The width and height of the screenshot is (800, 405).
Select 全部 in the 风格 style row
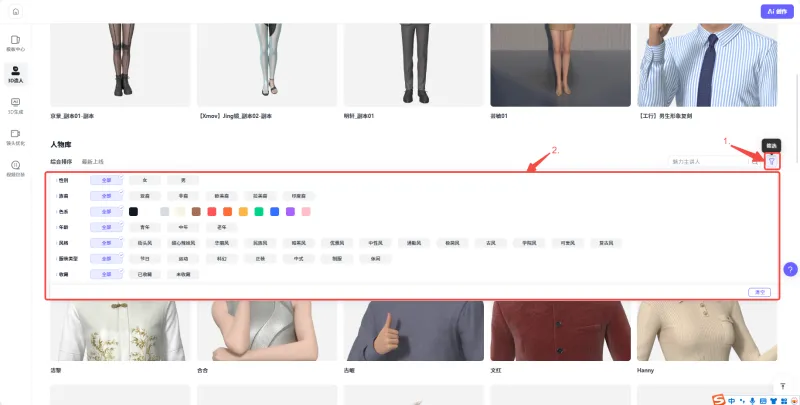click(x=106, y=243)
